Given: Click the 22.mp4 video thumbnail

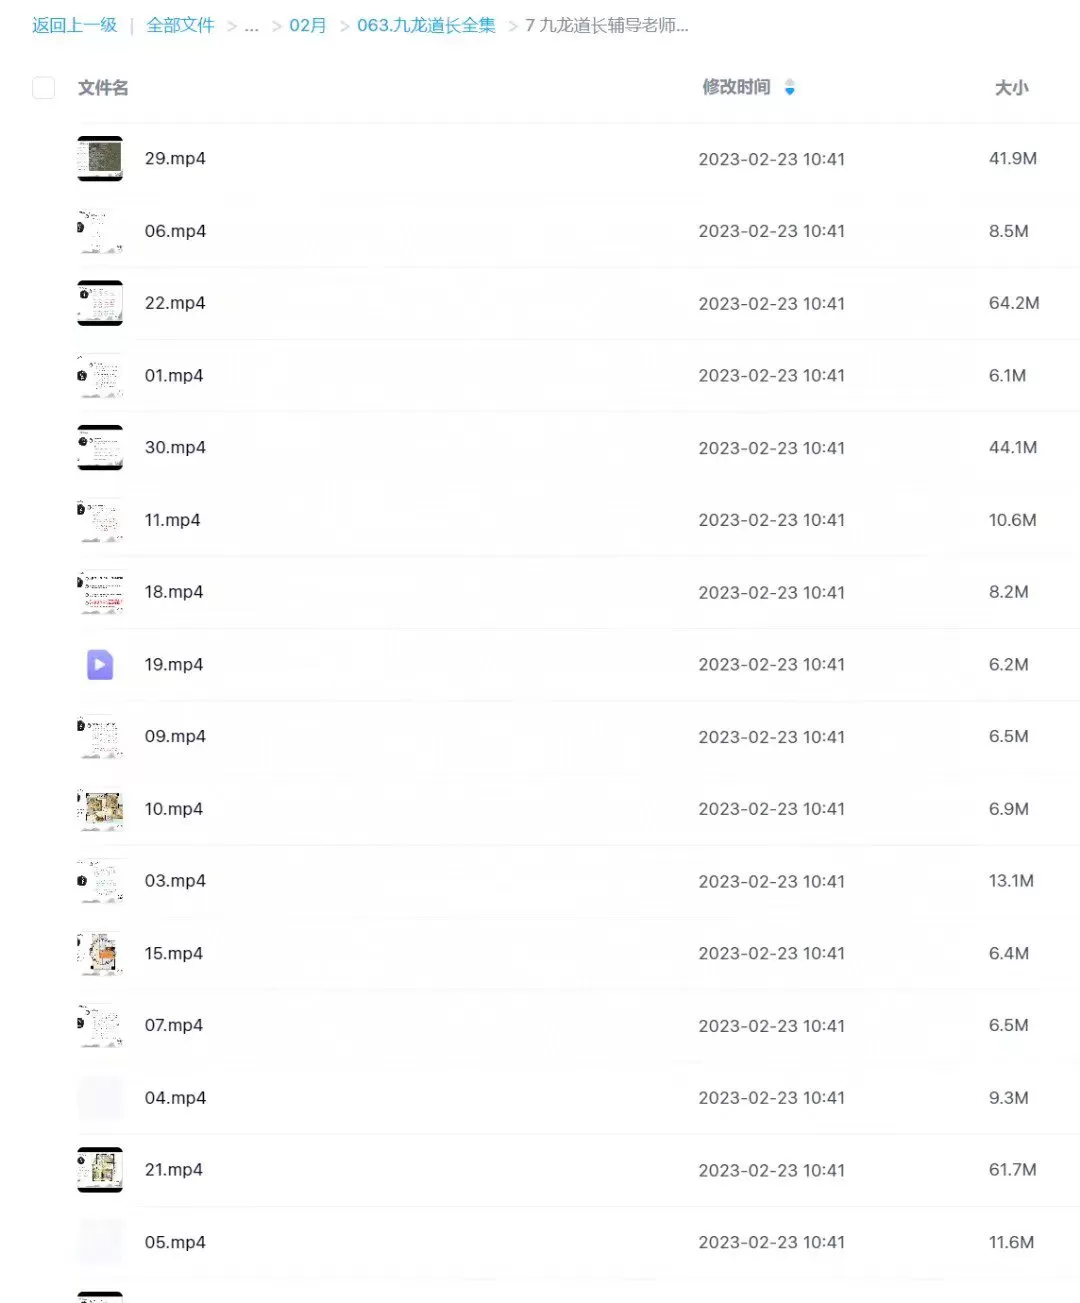Looking at the screenshot, I should click(x=100, y=303).
